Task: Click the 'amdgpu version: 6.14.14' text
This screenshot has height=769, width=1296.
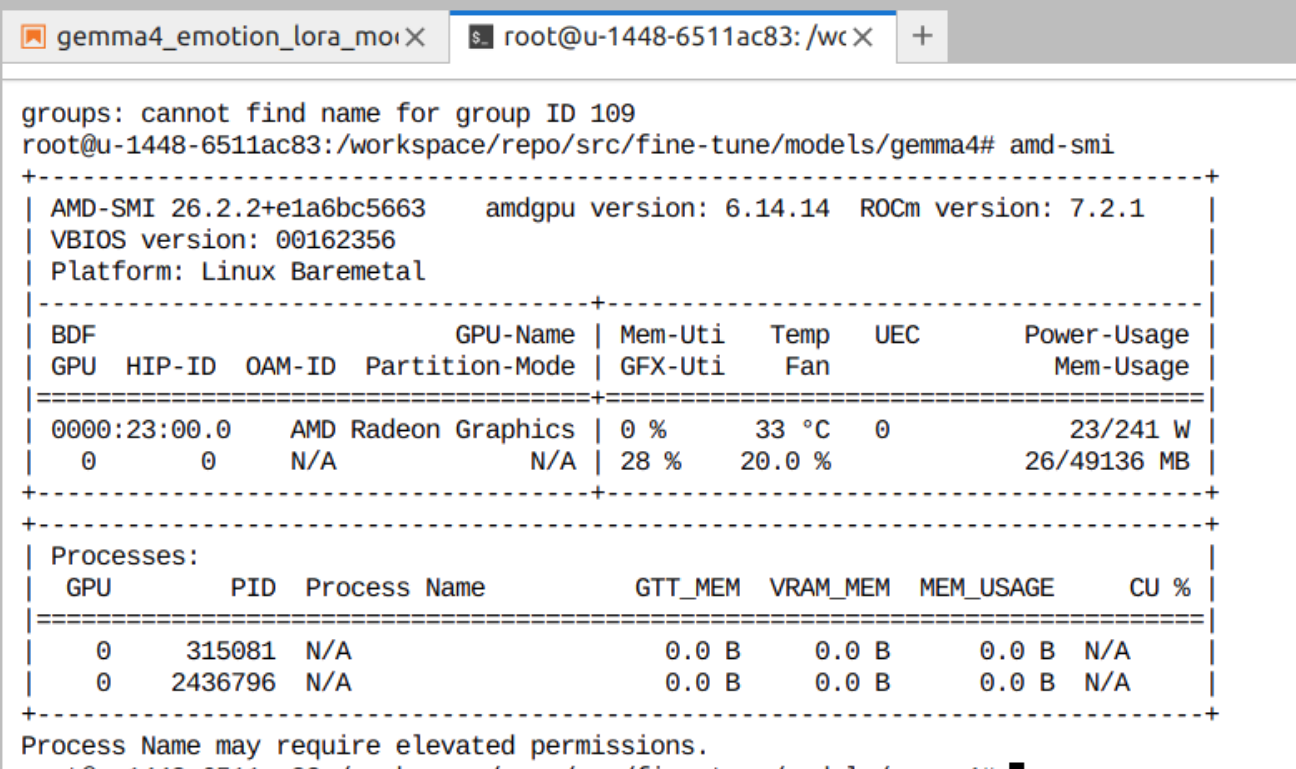Action: [x=658, y=209]
